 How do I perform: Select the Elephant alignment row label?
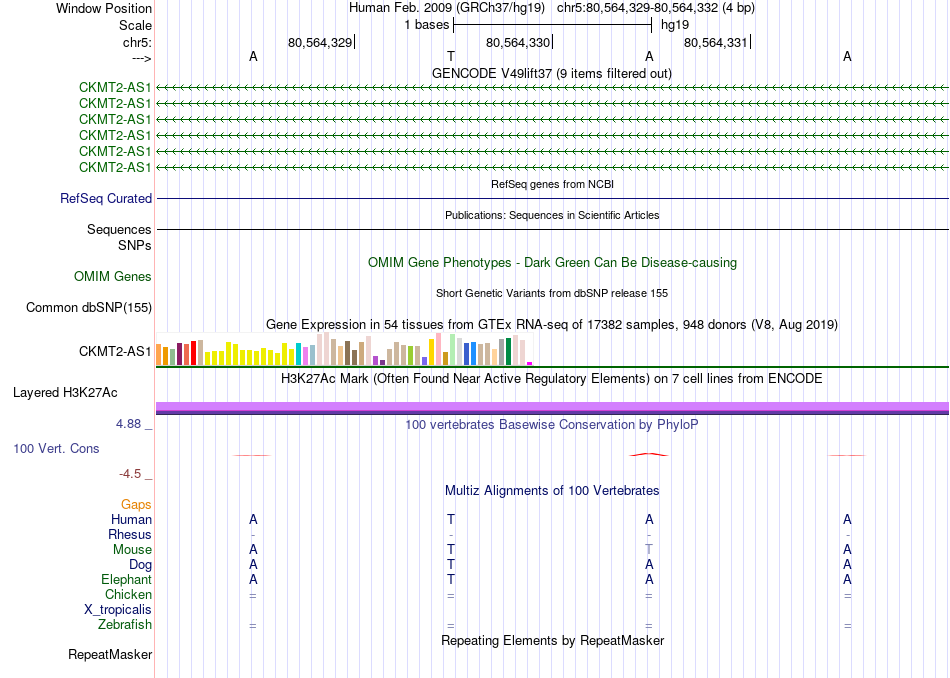coord(126,580)
